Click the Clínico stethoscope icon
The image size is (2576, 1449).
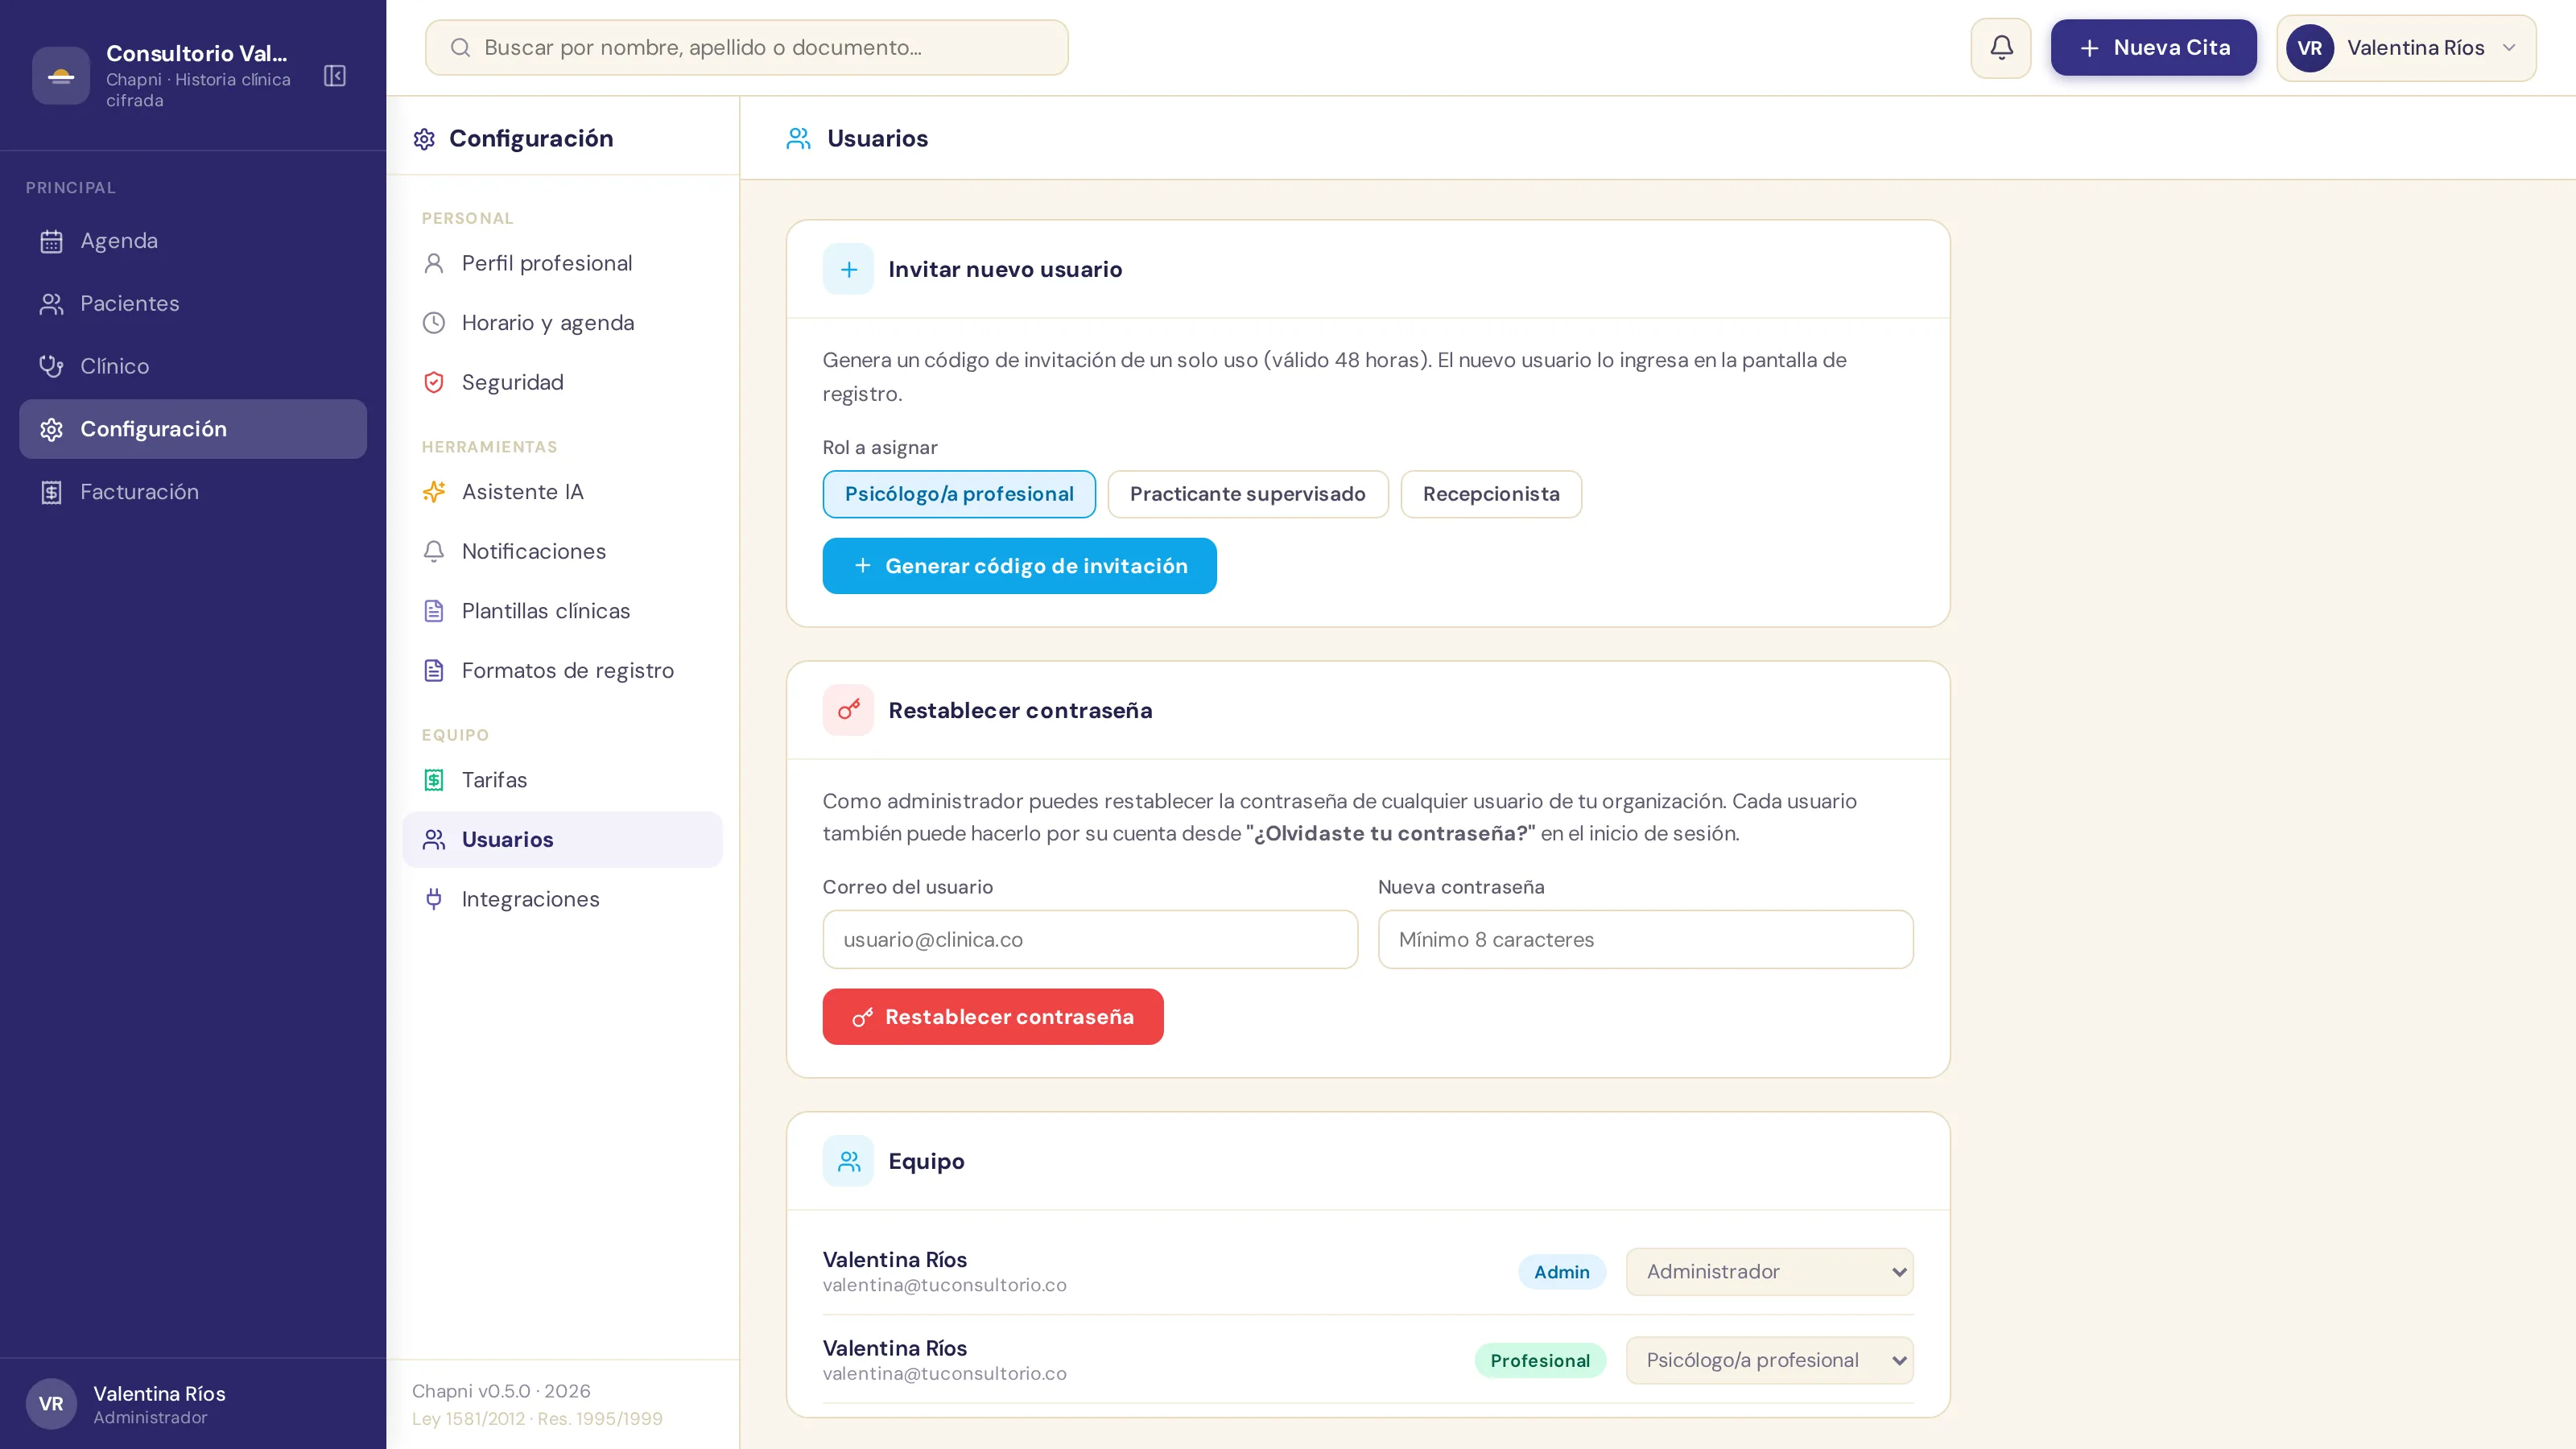coord(51,366)
